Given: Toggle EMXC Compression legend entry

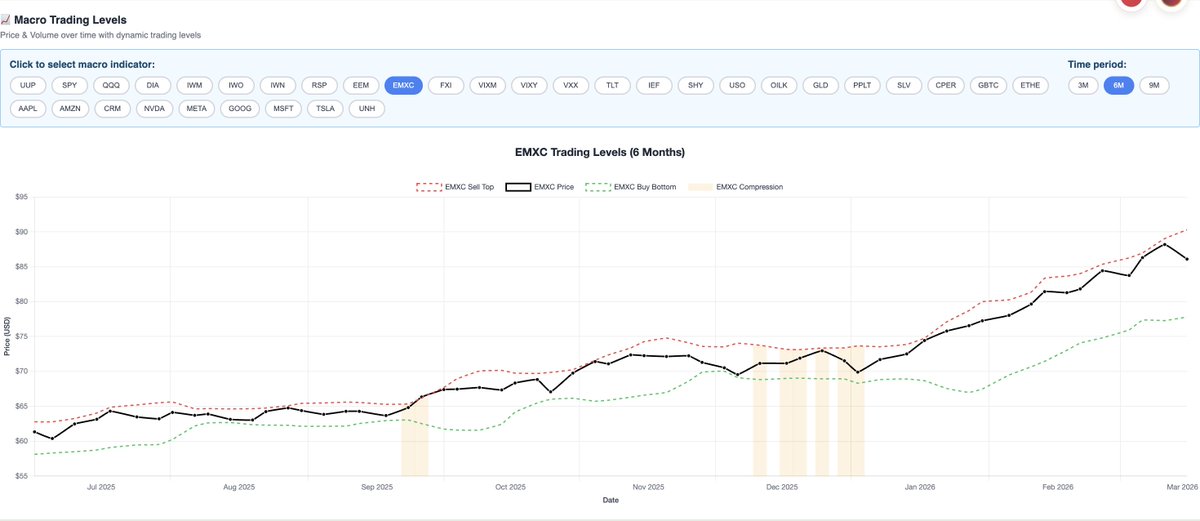Looking at the screenshot, I should (x=734, y=187).
